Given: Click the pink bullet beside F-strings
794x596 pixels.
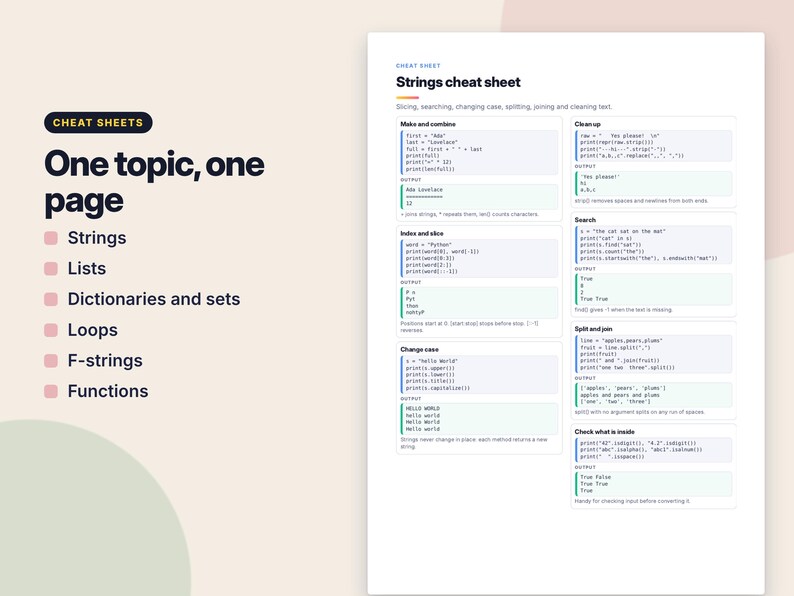Looking at the screenshot, I should tap(51, 361).
